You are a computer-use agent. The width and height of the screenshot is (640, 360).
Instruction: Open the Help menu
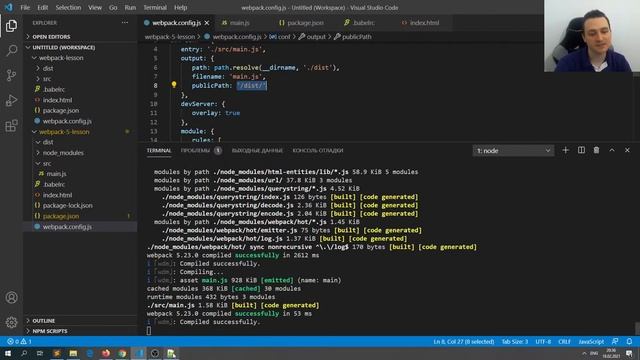click(x=180, y=7)
